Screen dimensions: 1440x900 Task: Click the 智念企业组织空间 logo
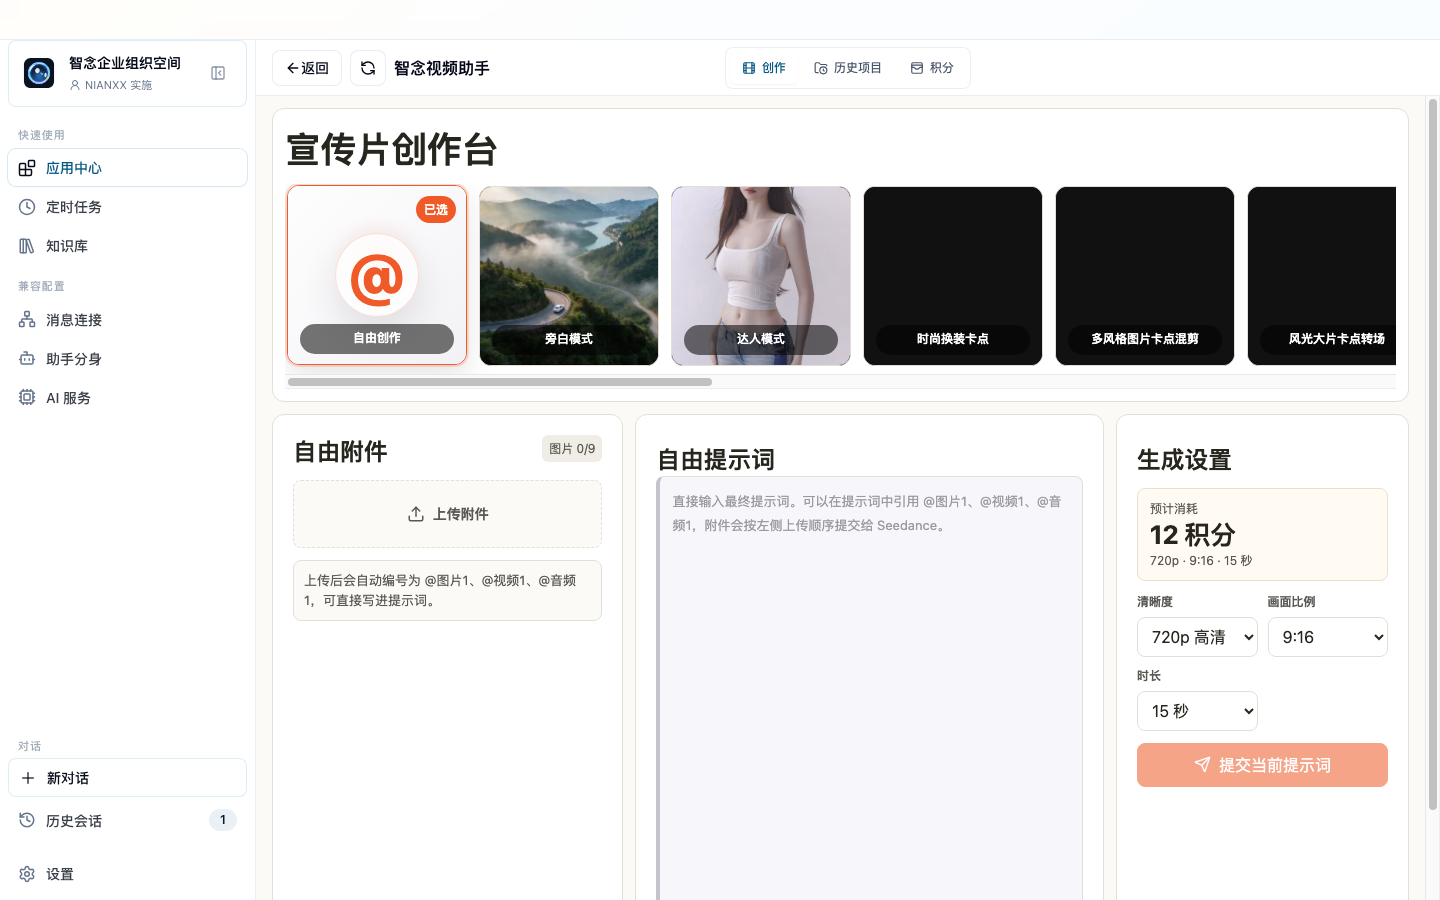click(x=39, y=73)
